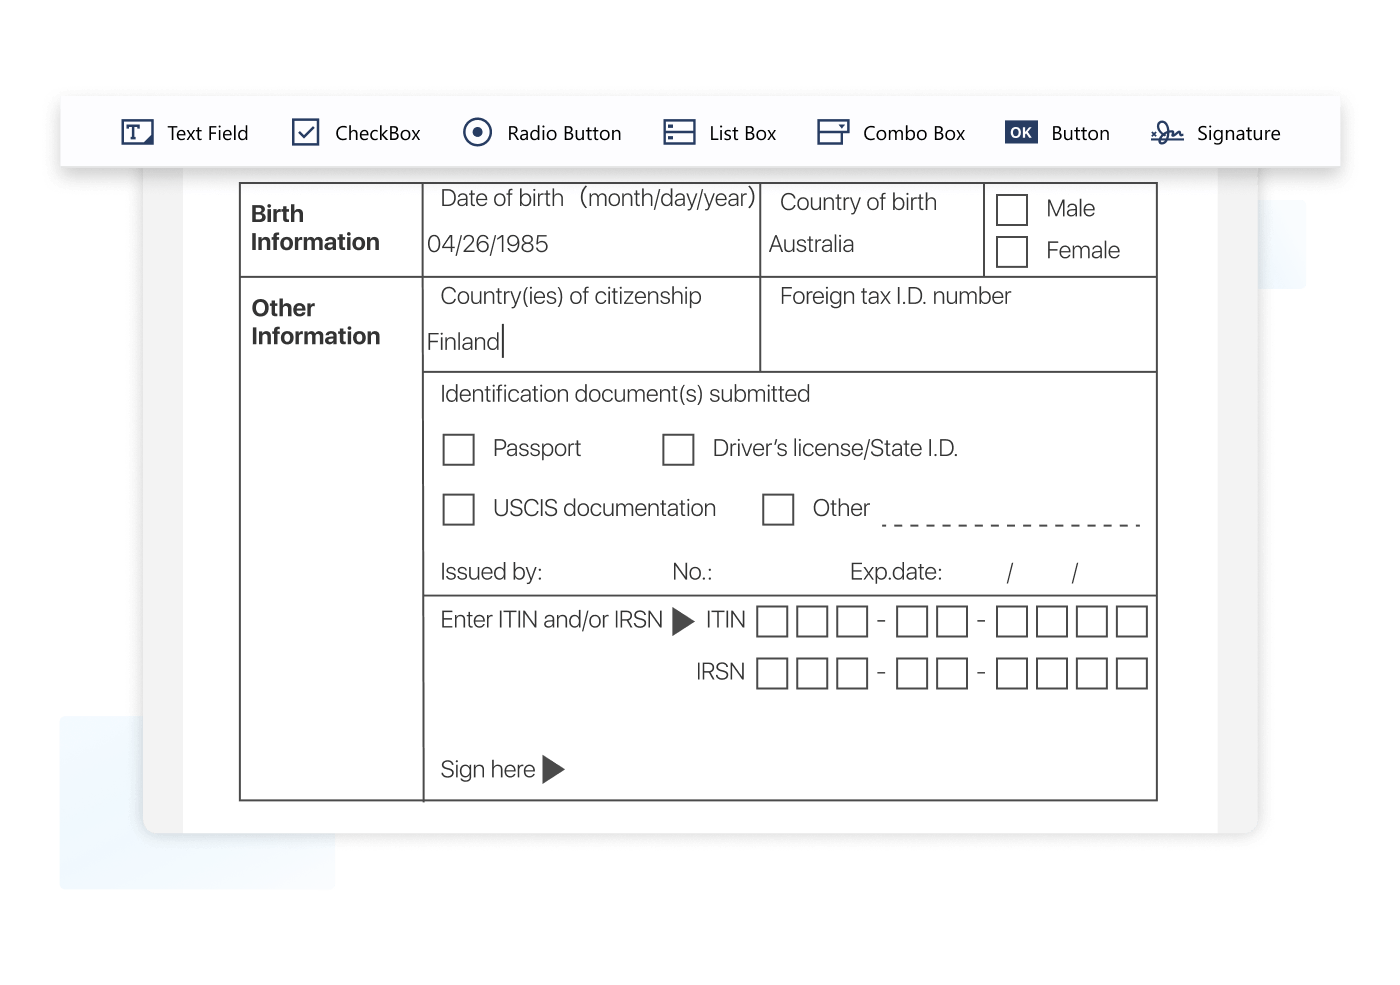Select the Signature tool icon
This screenshot has height=985, width=1400.
[x=1166, y=132]
